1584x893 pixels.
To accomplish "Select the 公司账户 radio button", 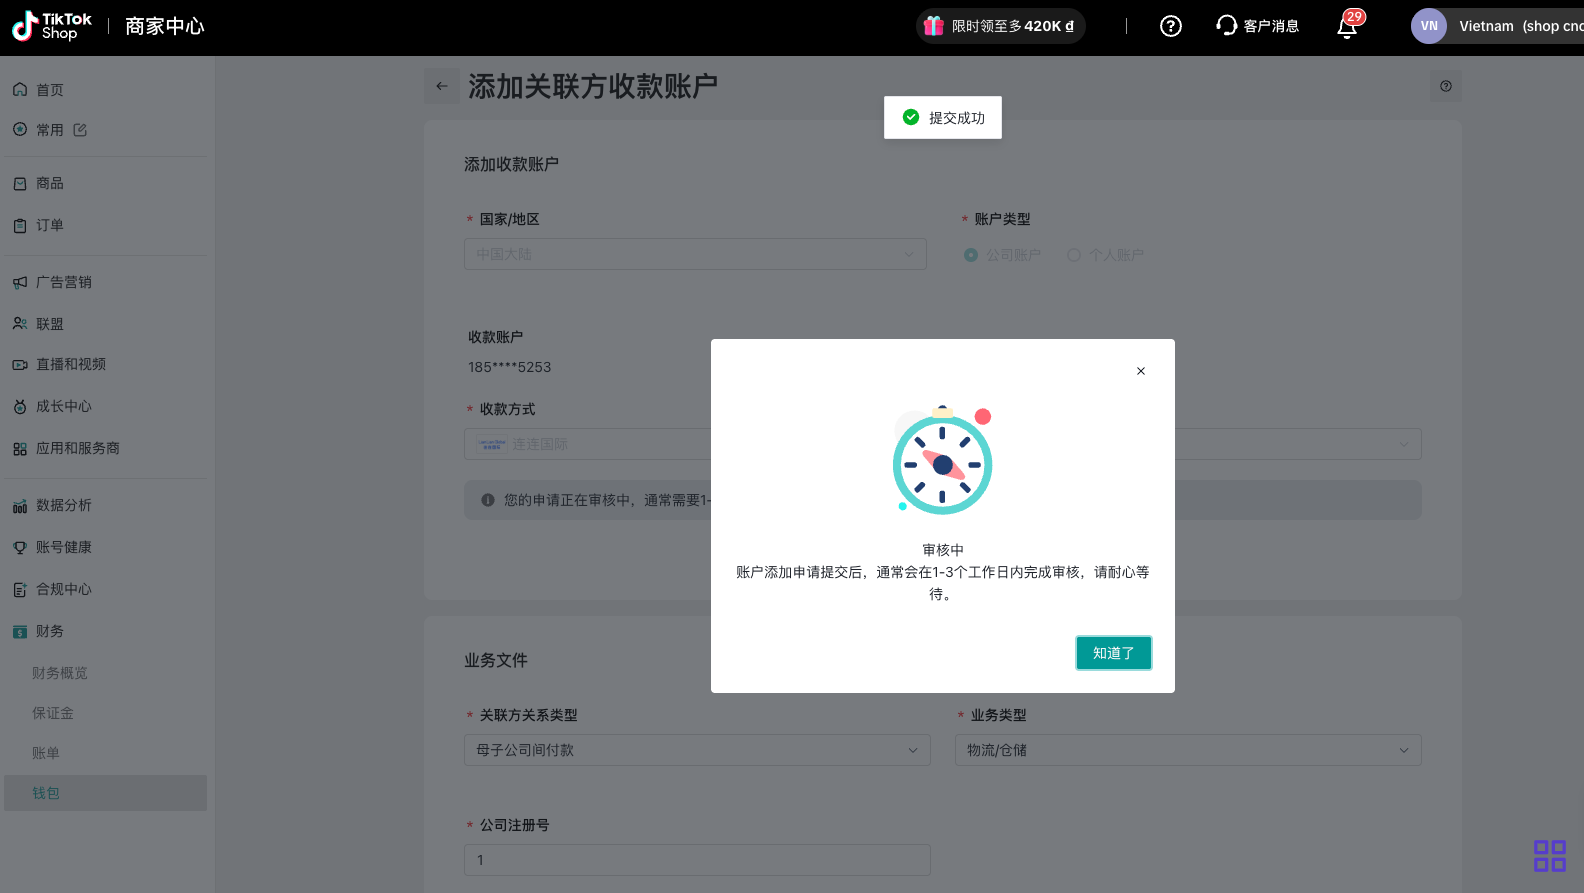I will coord(971,255).
